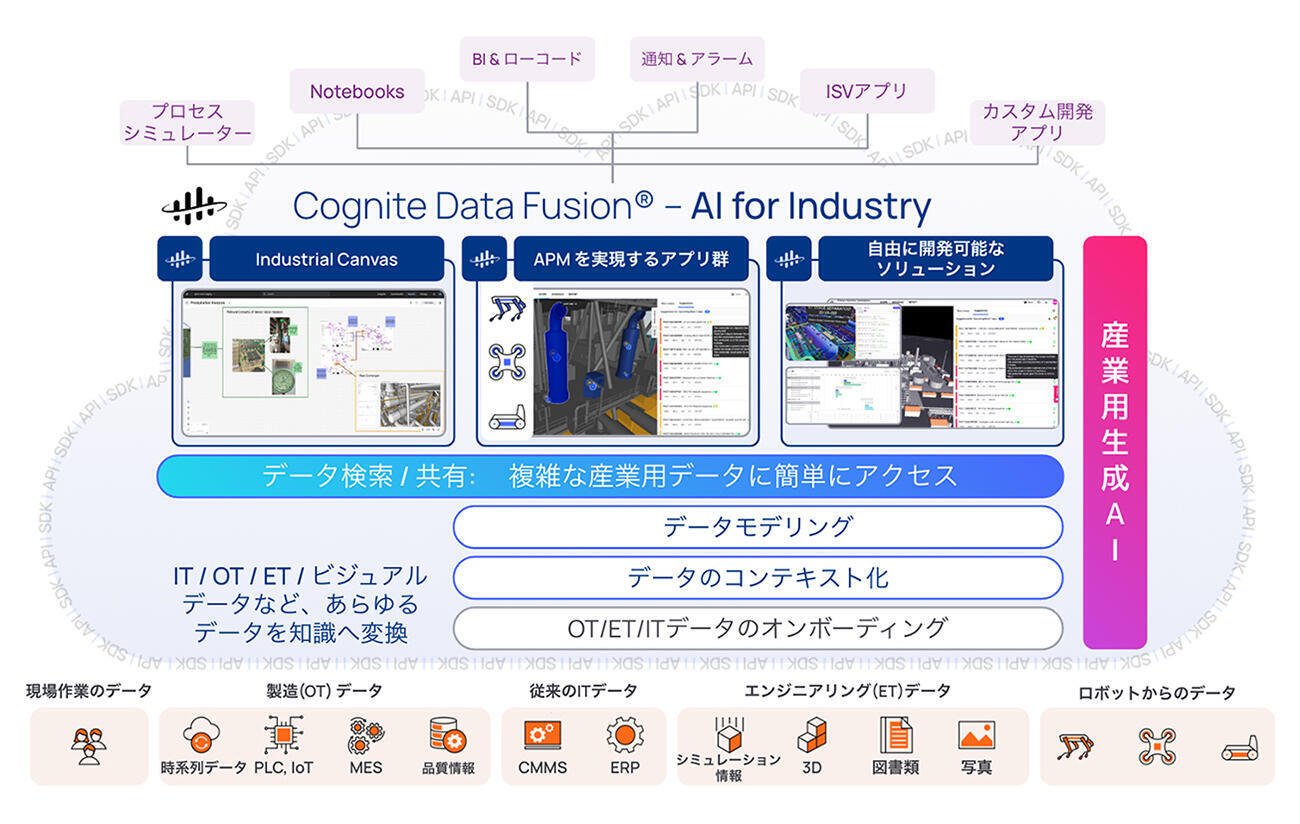
Task: Click the 3D cubes icon
Action: (812, 736)
